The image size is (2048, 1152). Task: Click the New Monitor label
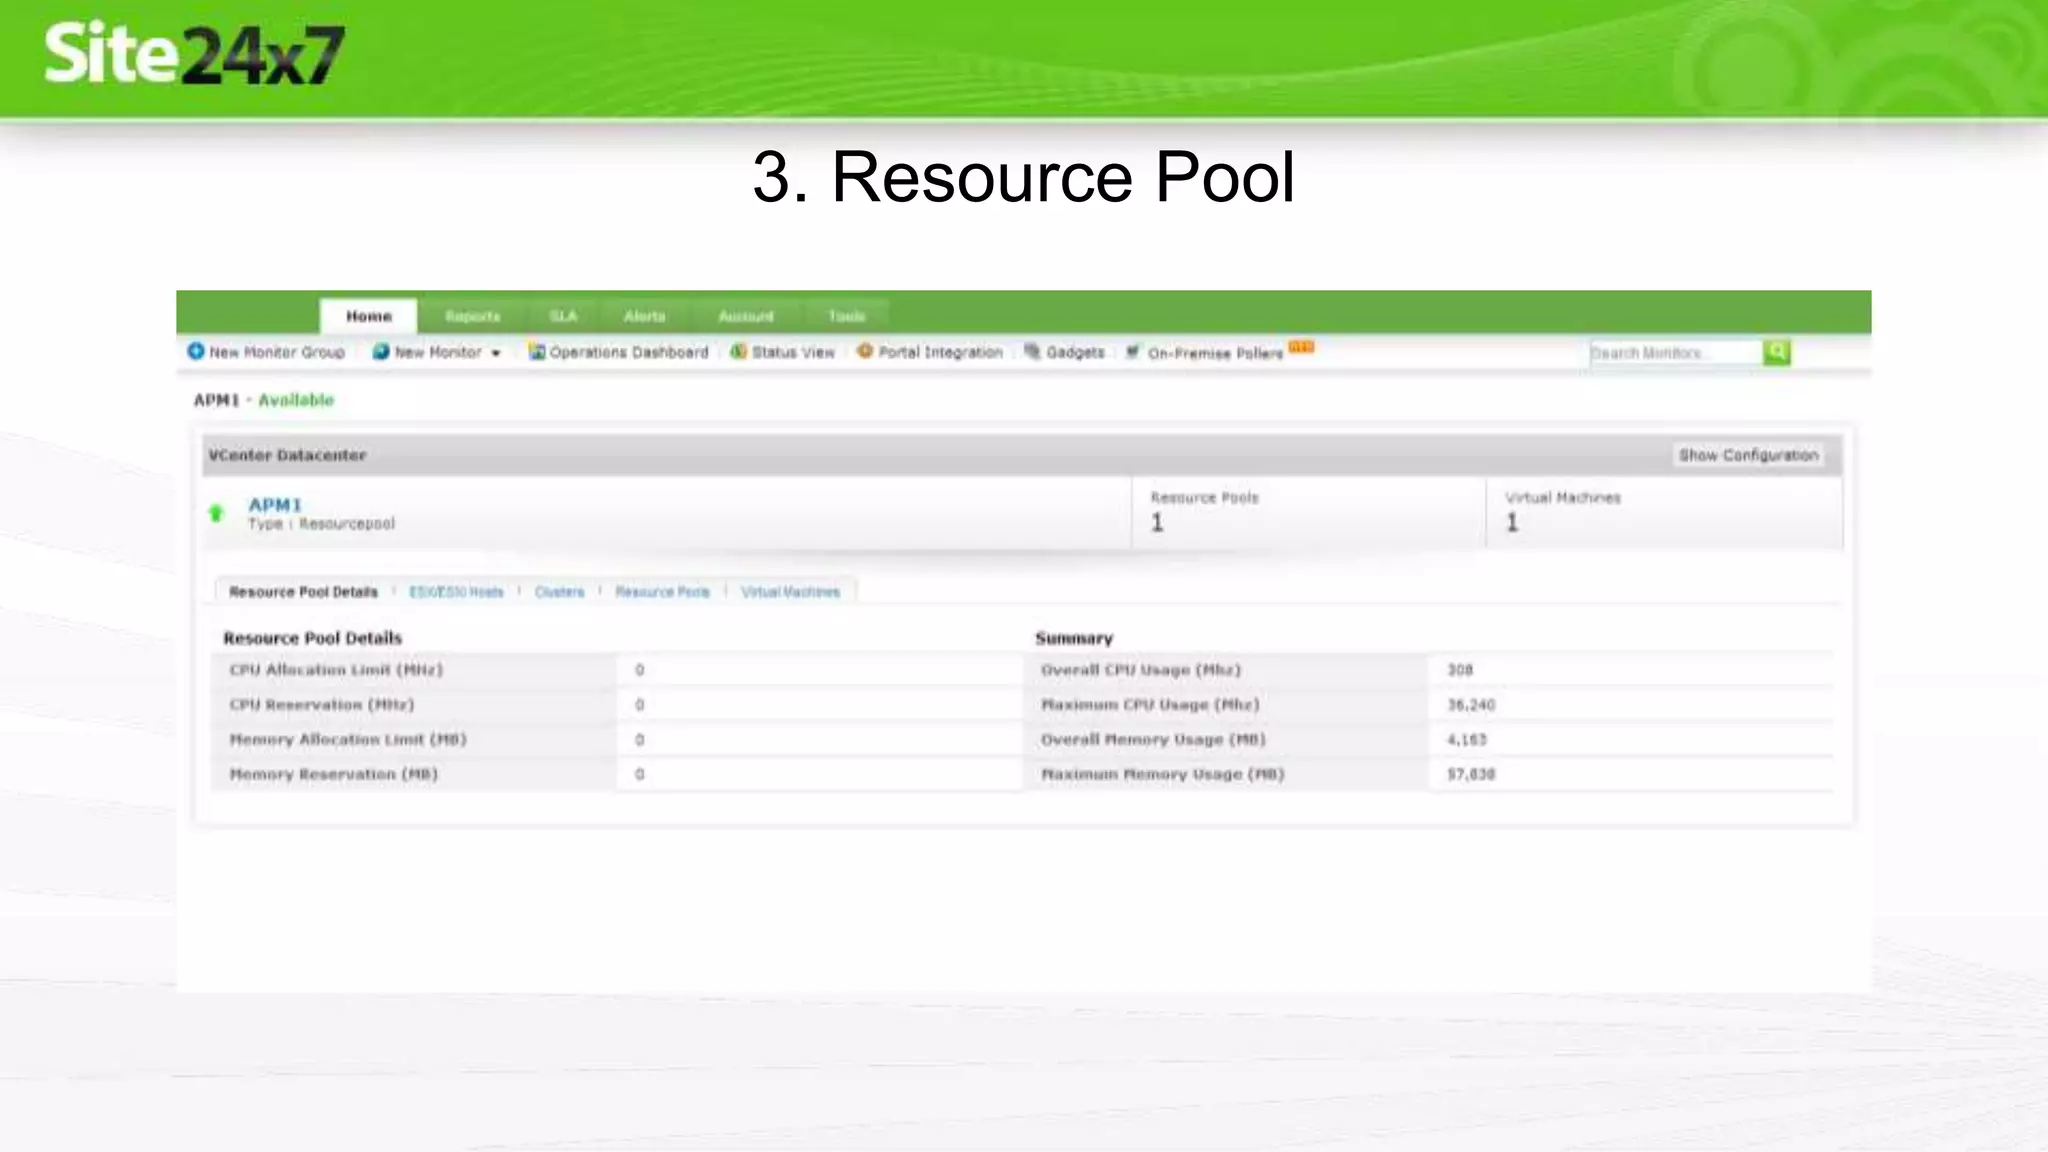pos(438,352)
